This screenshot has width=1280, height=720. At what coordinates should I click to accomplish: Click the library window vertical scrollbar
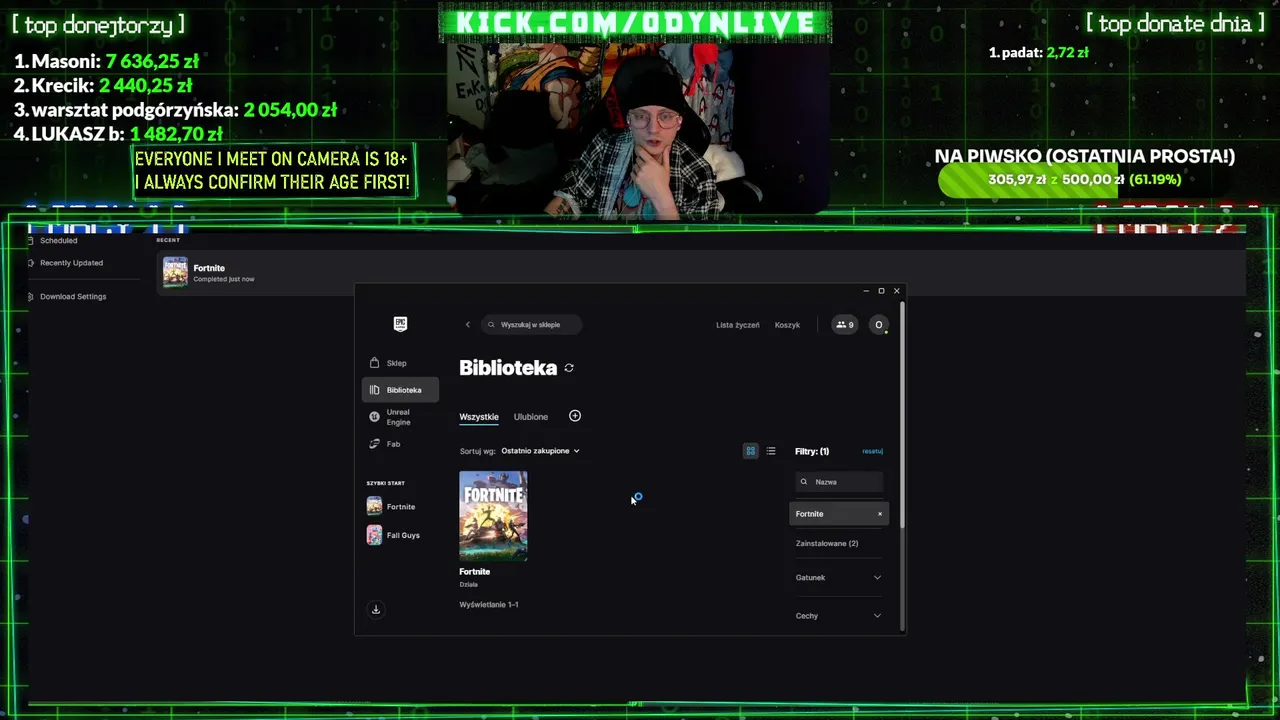[x=902, y=415]
